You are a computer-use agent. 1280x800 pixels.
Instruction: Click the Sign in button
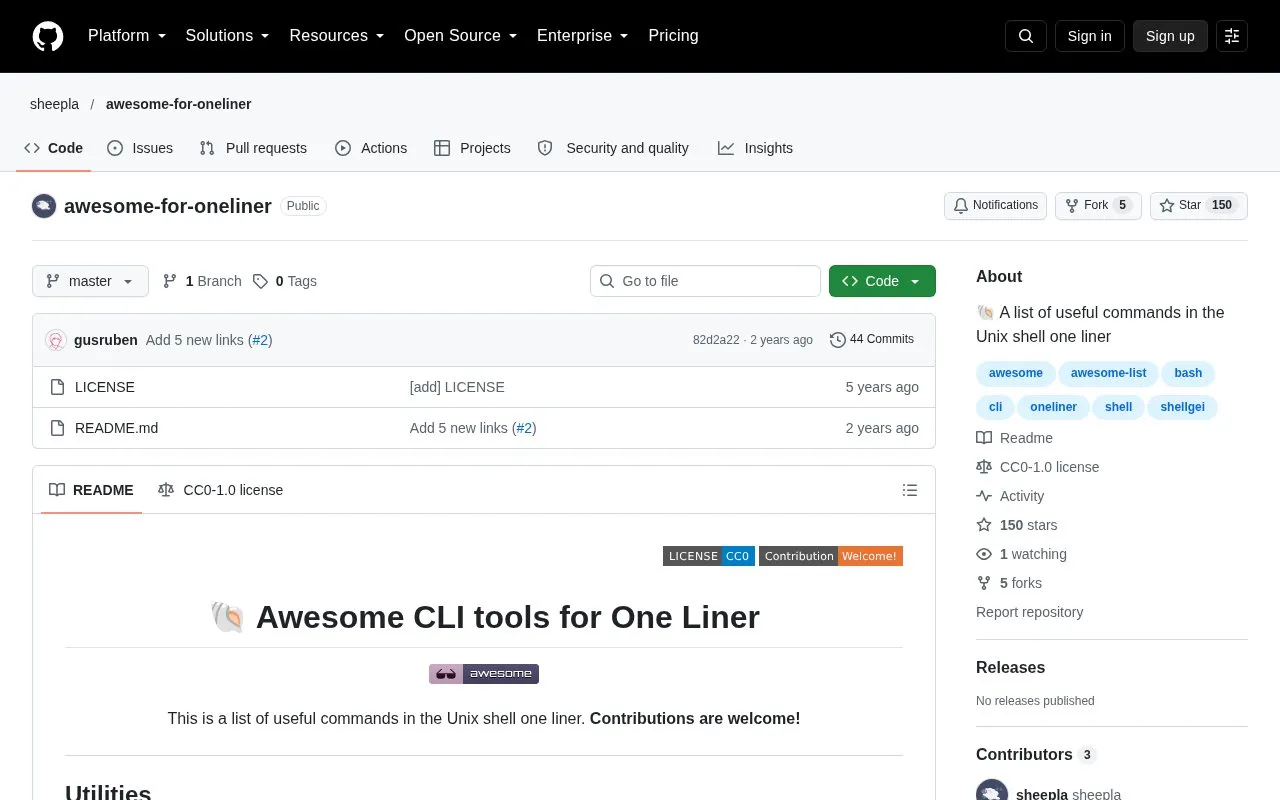point(1090,36)
